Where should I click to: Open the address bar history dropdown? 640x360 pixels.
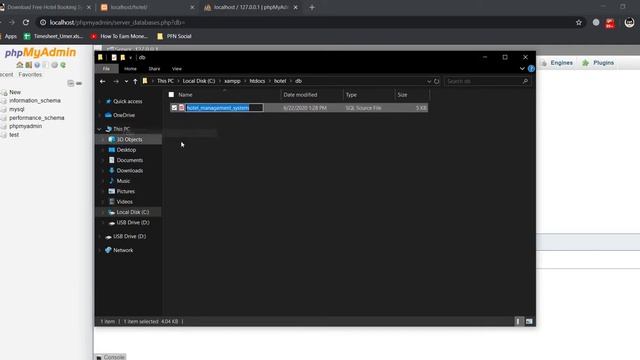click(x=429, y=81)
